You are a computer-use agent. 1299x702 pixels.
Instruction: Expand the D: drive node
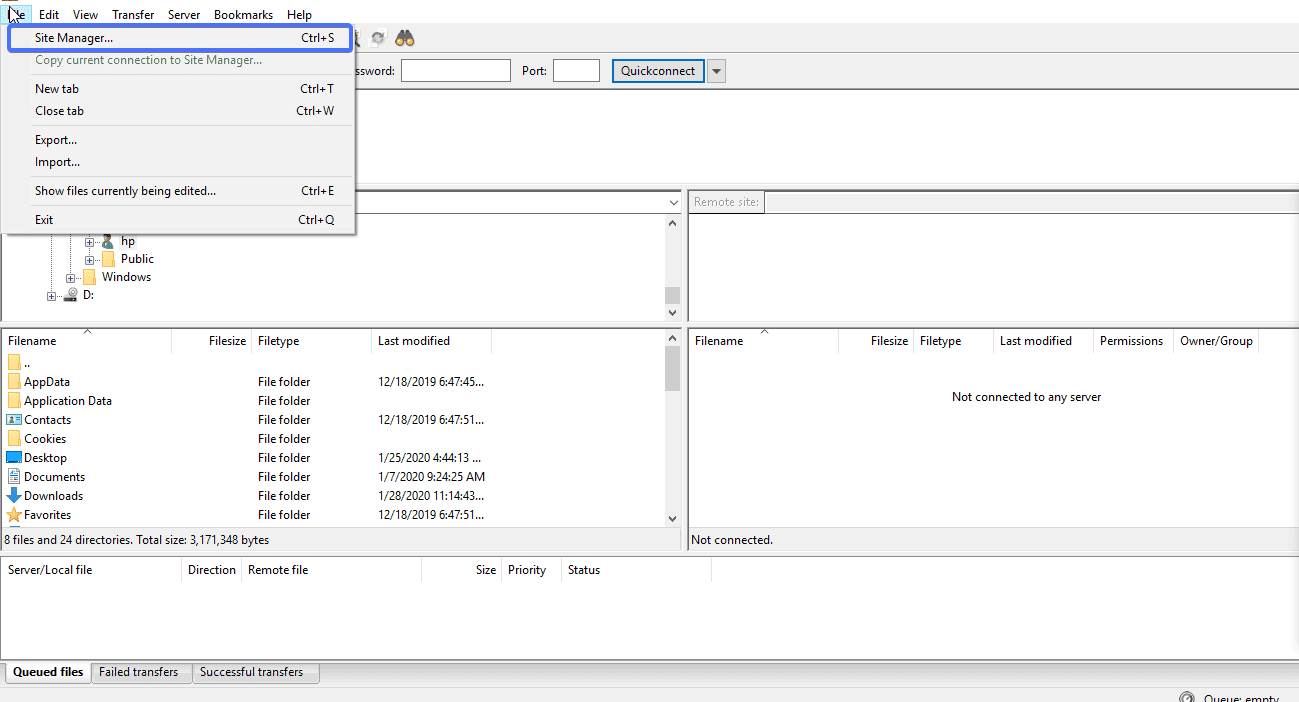click(x=52, y=295)
